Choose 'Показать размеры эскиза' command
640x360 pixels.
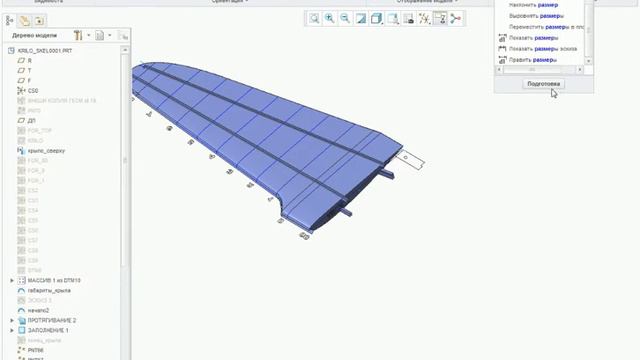point(543,49)
